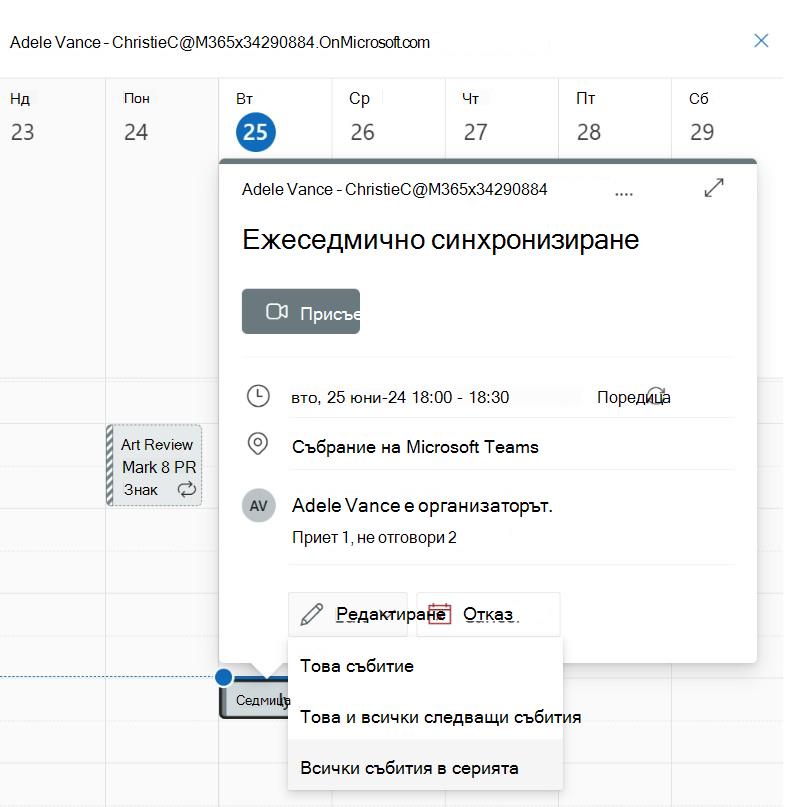Click the clock icon beside event time
Screen dimensions: 795x807
click(258, 396)
